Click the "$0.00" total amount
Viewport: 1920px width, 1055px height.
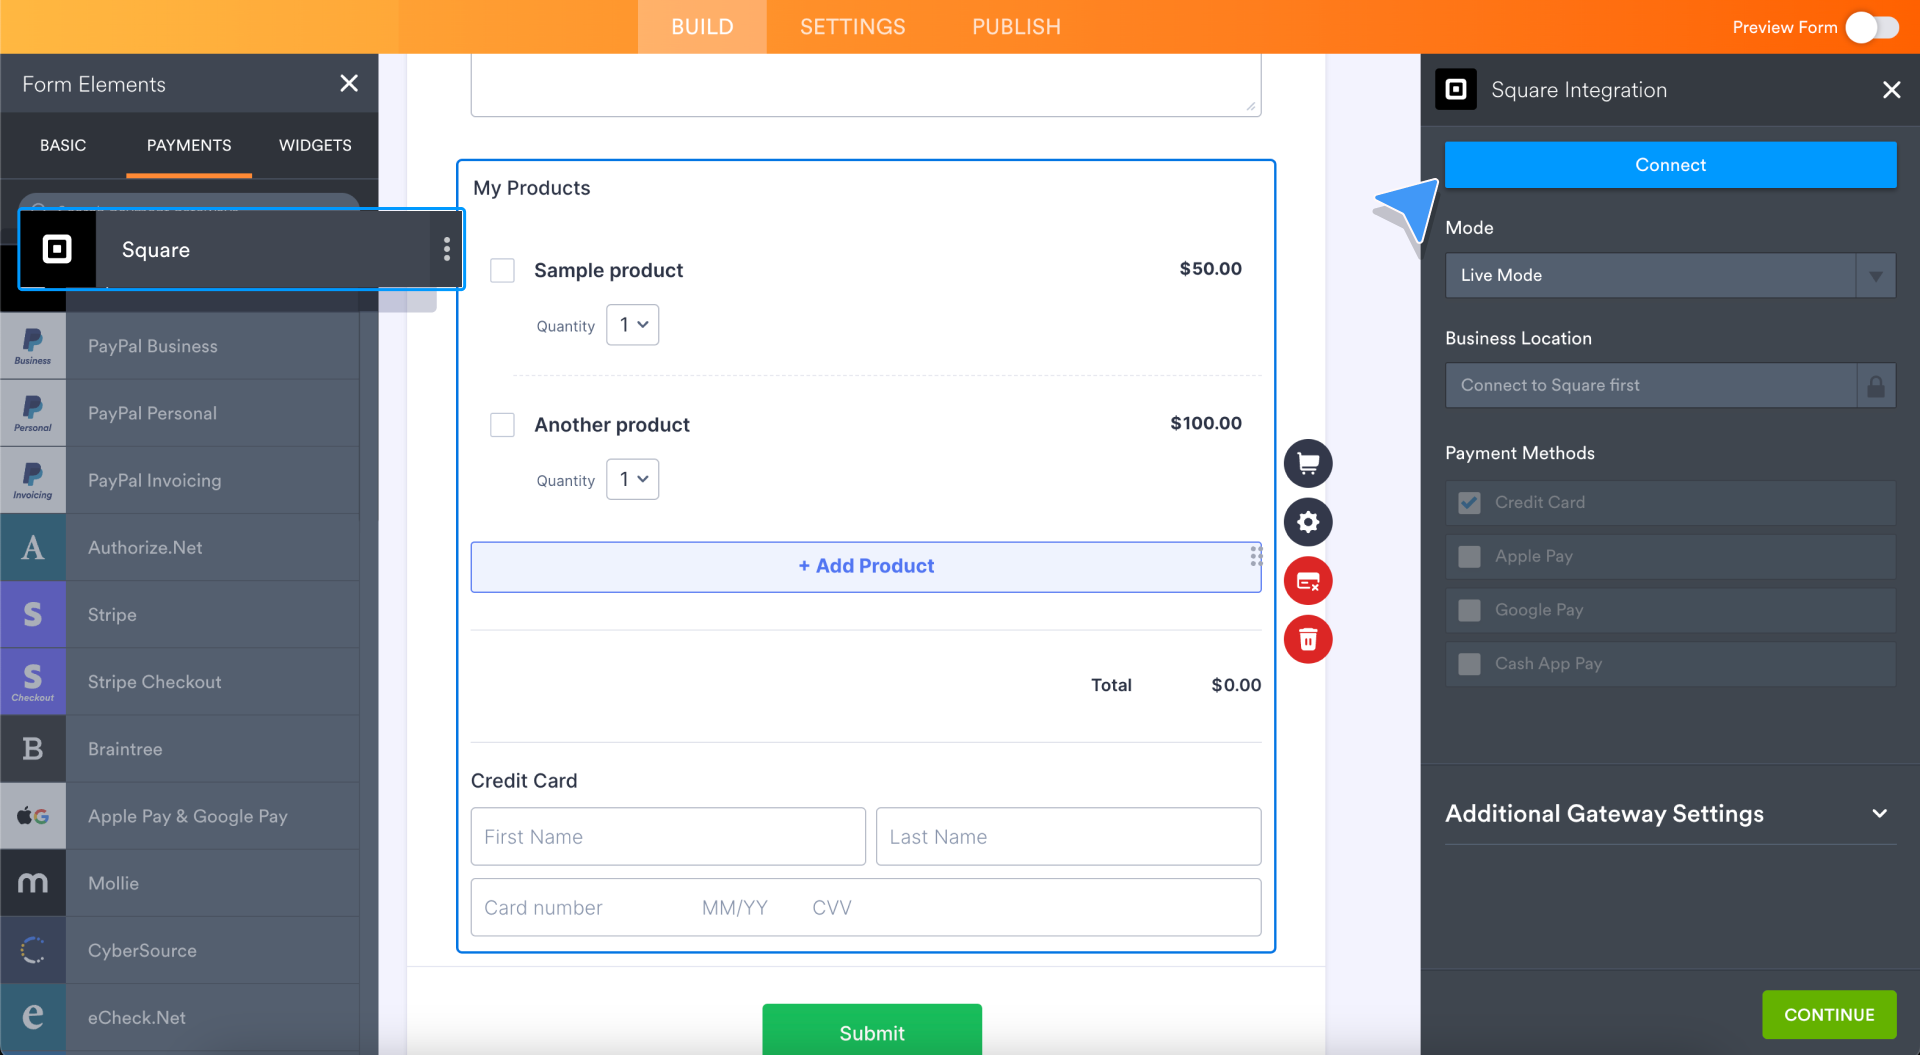tap(1236, 685)
